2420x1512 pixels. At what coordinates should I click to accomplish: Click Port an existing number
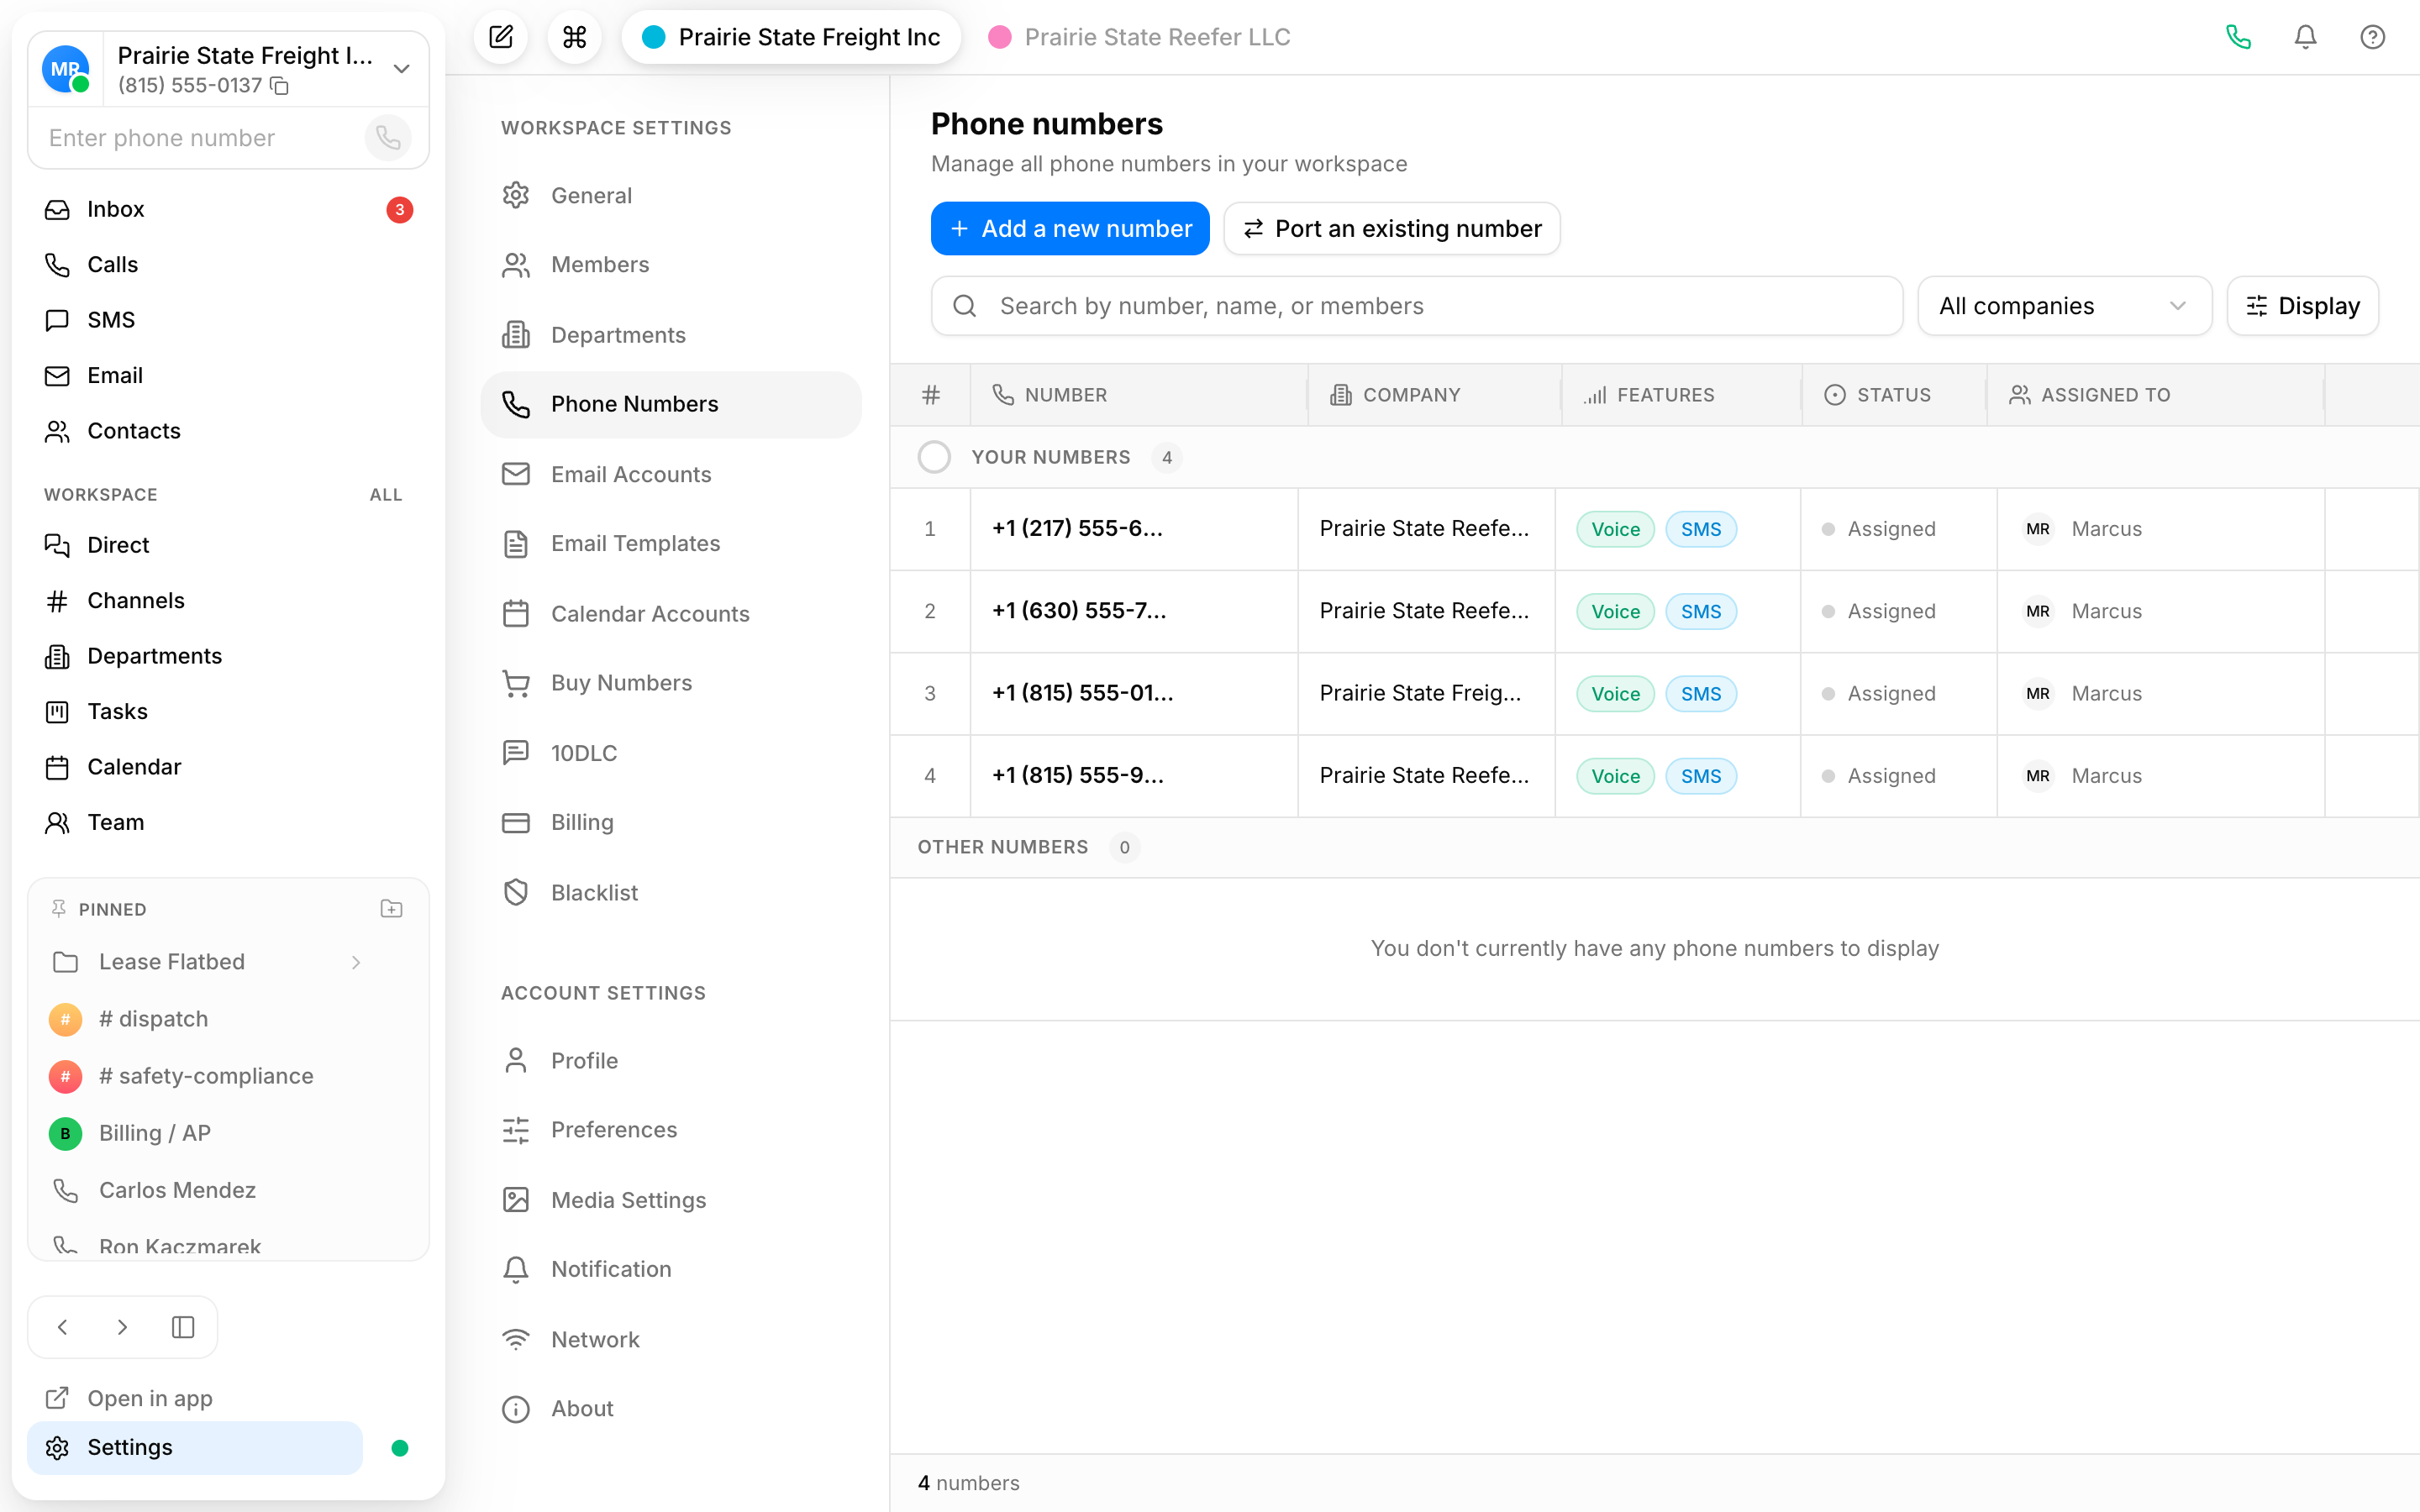click(x=1391, y=229)
